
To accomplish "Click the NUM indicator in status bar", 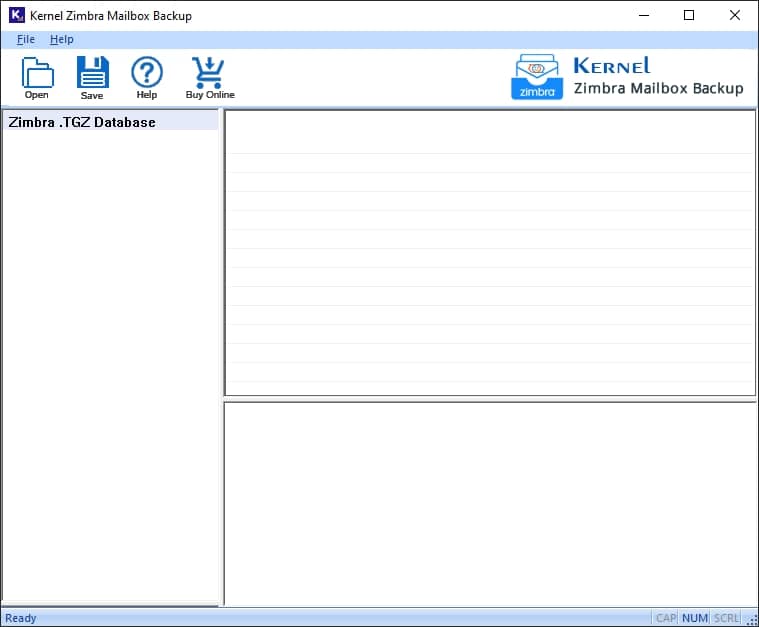I will pyautogui.click(x=695, y=618).
